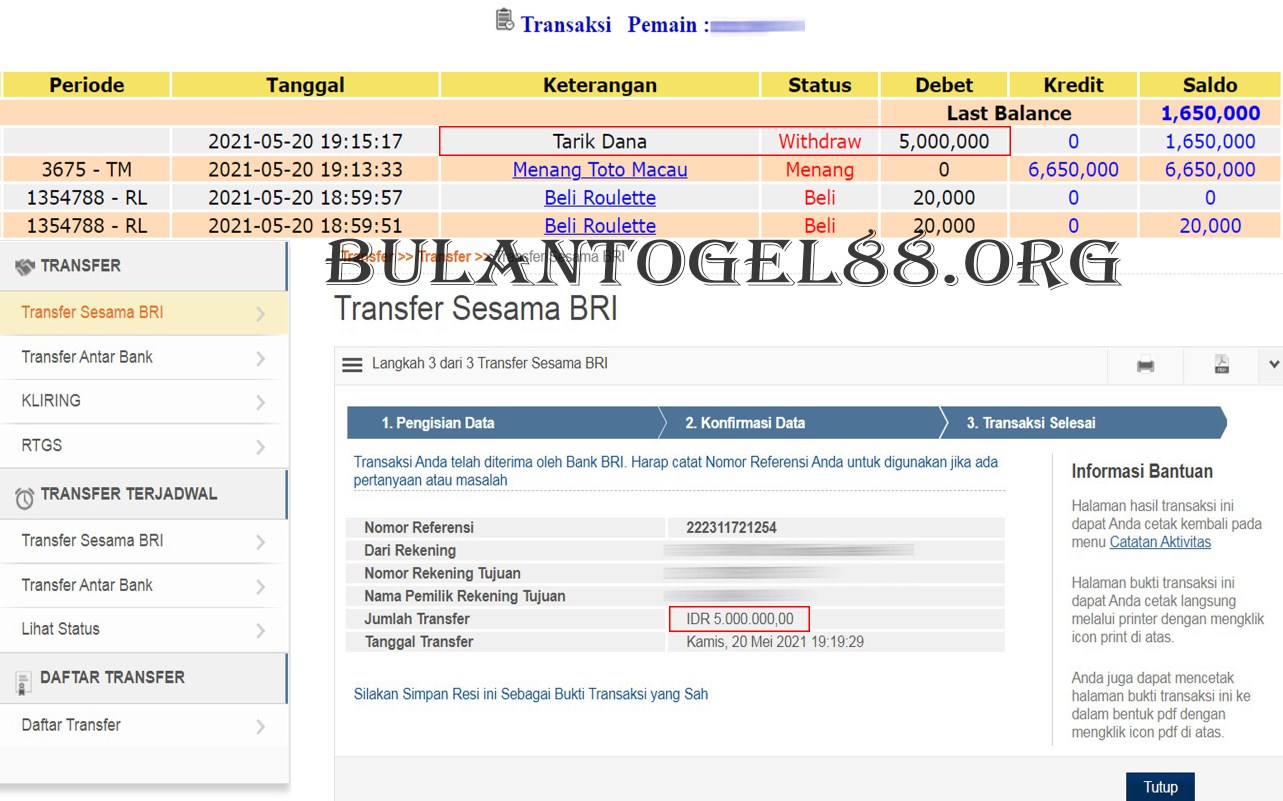Open Transfer Antar Bank in the TRANSFER menu

click(x=144, y=357)
